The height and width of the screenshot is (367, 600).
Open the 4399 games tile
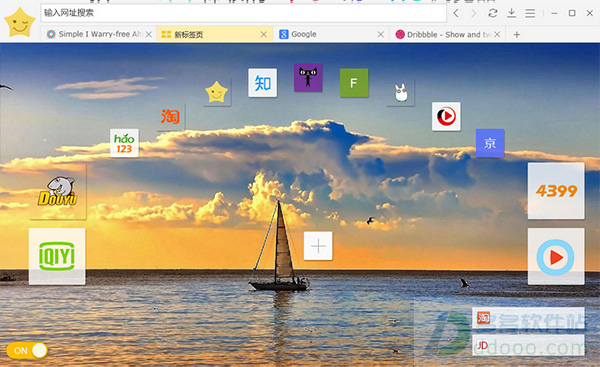pyautogui.click(x=556, y=191)
